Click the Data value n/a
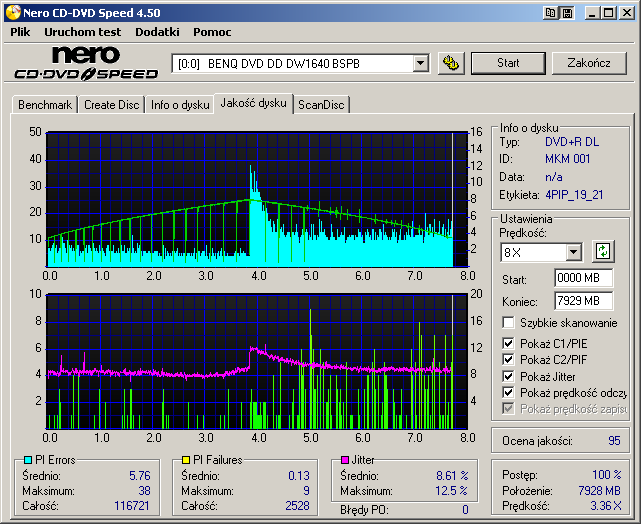This screenshot has width=641, height=524. point(554,177)
